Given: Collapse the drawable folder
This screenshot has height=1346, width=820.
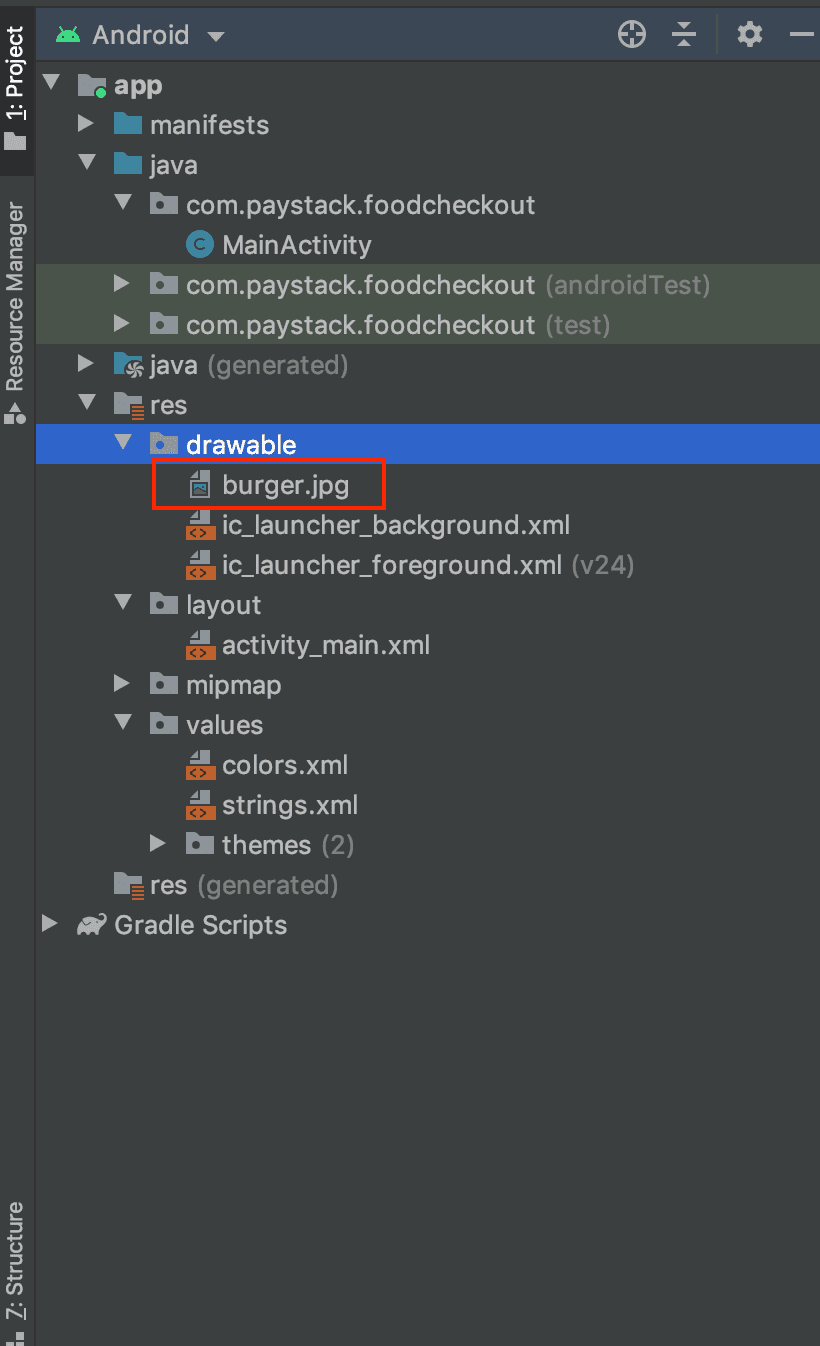Looking at the screenshot, I should tap(122, 444).
